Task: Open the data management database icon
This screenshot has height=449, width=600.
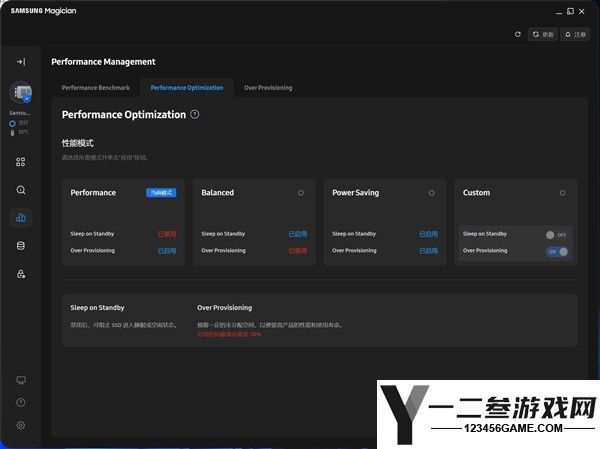Action: click(21, 246)
